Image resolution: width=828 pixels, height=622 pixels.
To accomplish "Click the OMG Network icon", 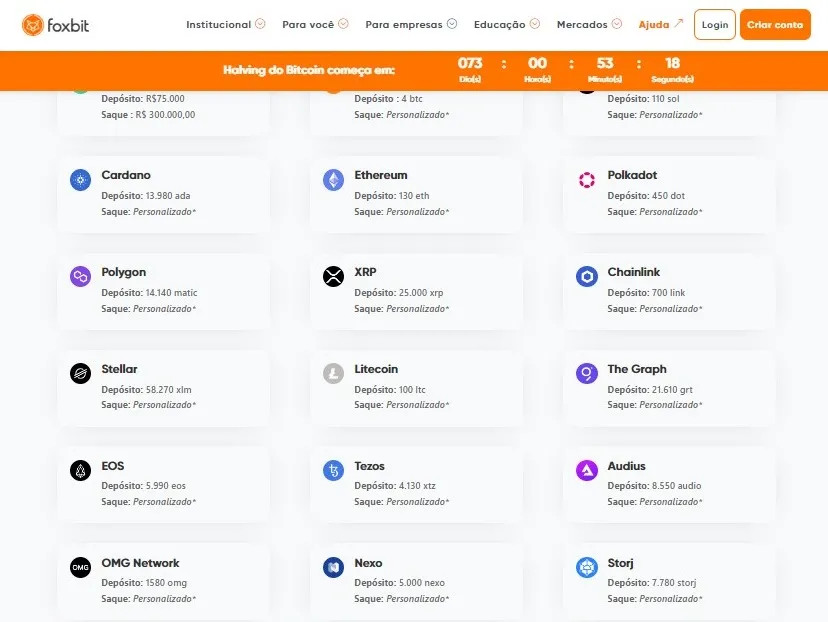I will click(x=80, y=568).
